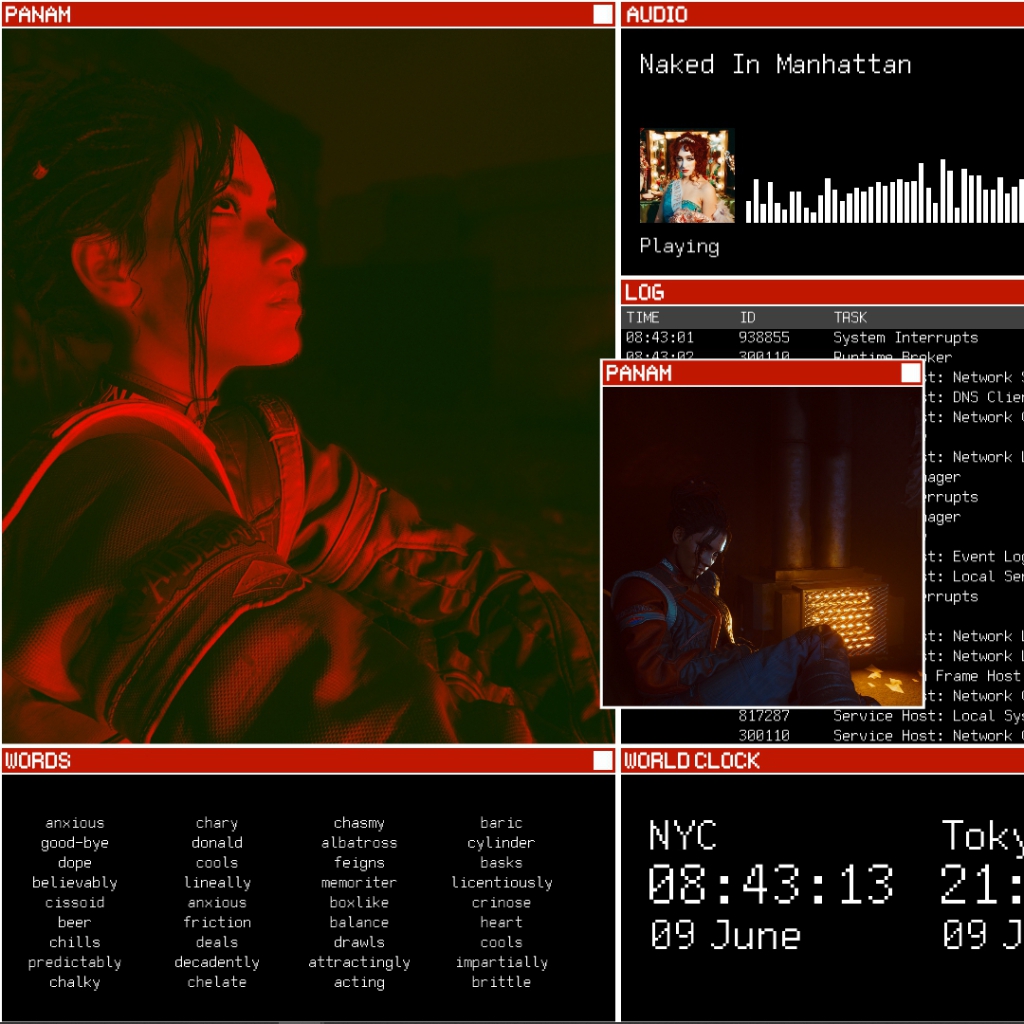Select the word "chills"
Screen dimensions: 1024x1024
click(74, 942)
